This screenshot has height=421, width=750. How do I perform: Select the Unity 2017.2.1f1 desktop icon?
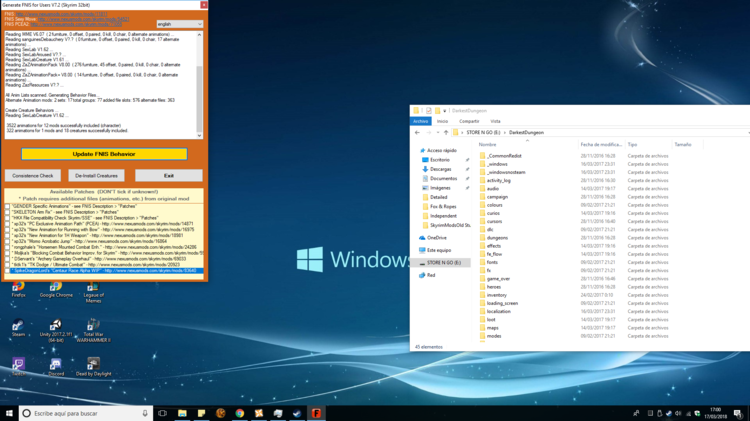point(56,331)
